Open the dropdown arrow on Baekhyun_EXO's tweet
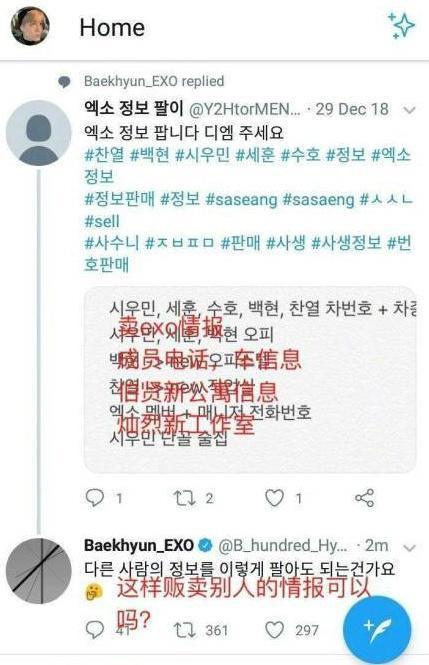The height and width of the screenshot is (665, 429). pos(410,548)
